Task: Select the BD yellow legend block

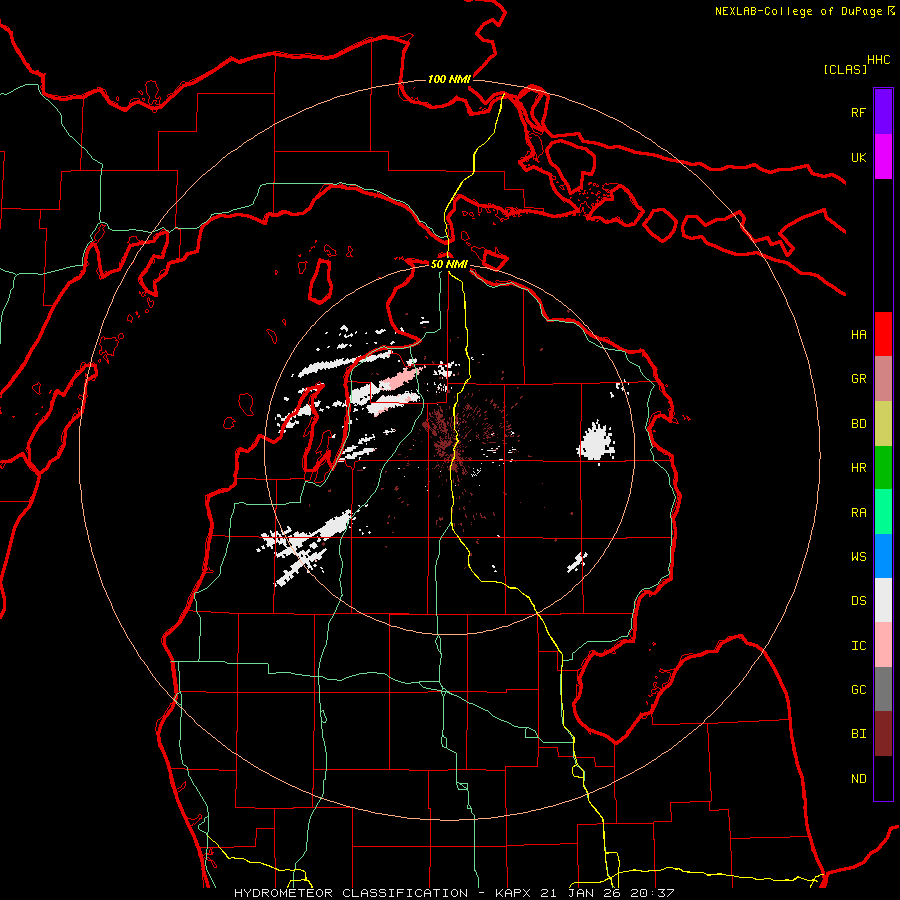Action: [883, 424]
